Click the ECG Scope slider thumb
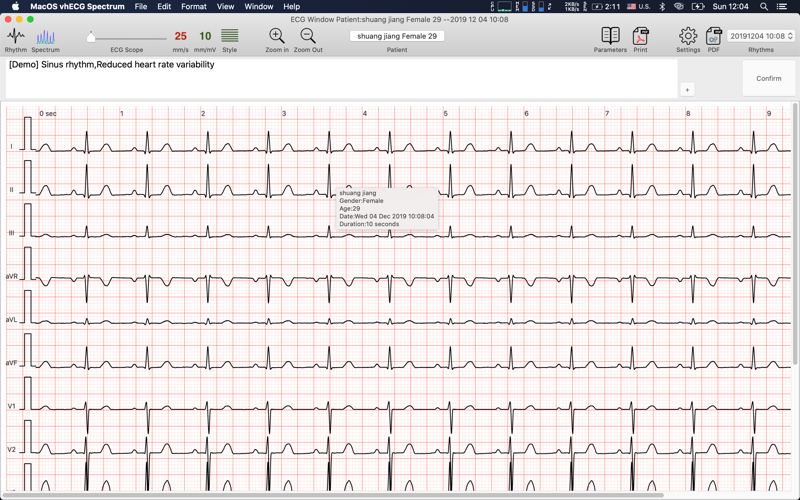 tap(91, 37)
